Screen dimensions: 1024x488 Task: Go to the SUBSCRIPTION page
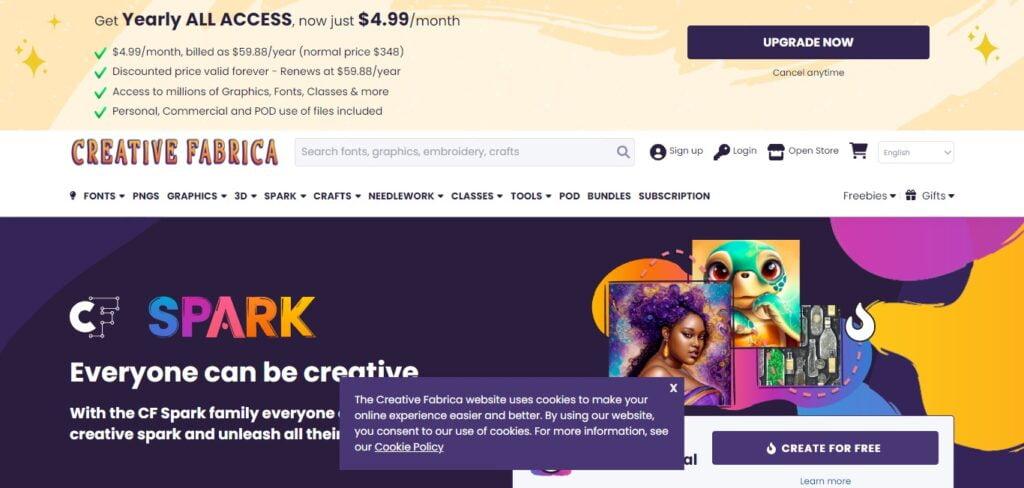point(674,196)
